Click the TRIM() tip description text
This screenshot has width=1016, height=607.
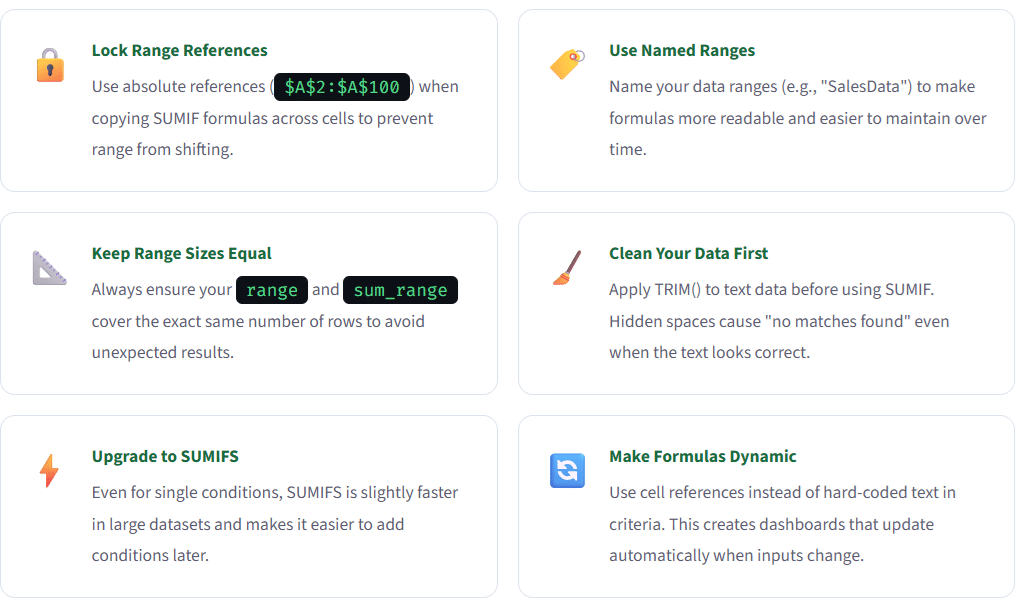tap(779, 321)
